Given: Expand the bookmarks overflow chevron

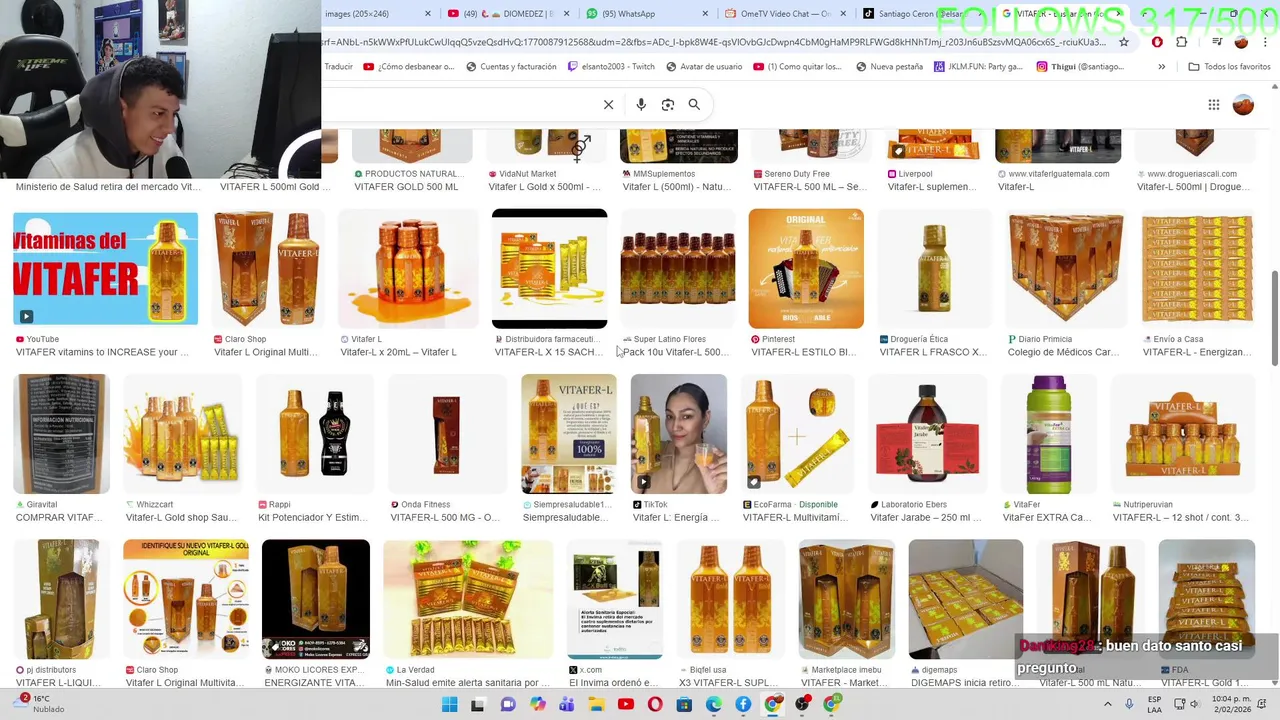Looking at the screenshot, I should click(x=1161, y=66).
